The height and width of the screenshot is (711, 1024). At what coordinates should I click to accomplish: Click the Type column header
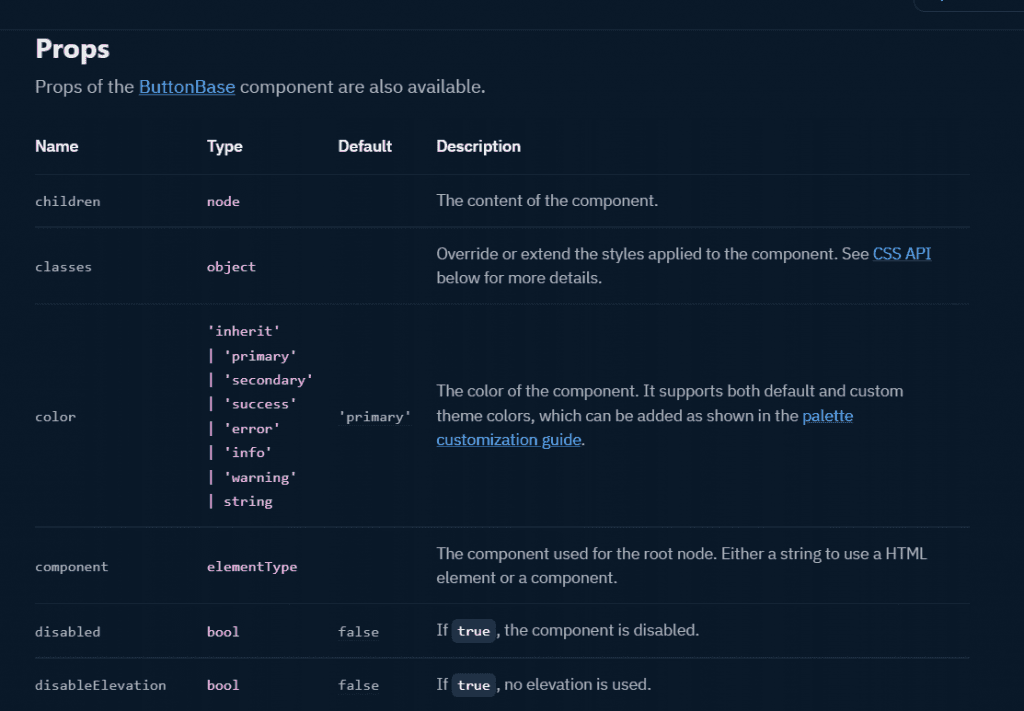pos(224,146)
